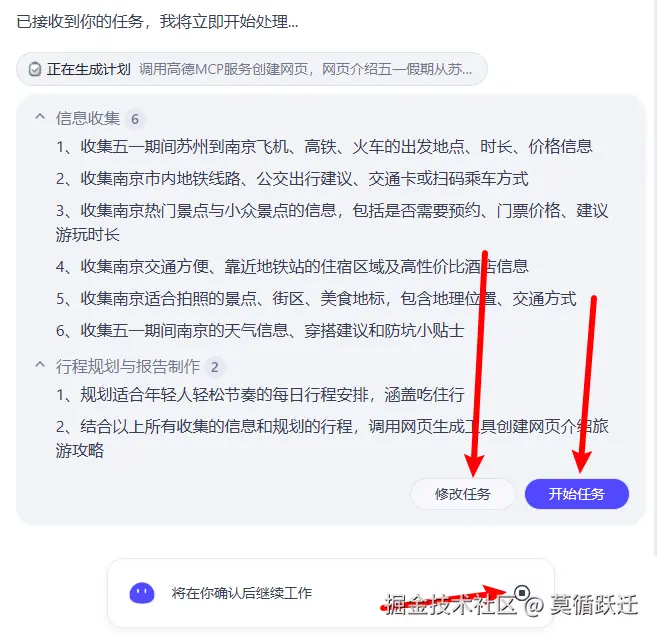Open the 正在生成计划 plan pill
The image size is (657, 636).
coord(252,69)
